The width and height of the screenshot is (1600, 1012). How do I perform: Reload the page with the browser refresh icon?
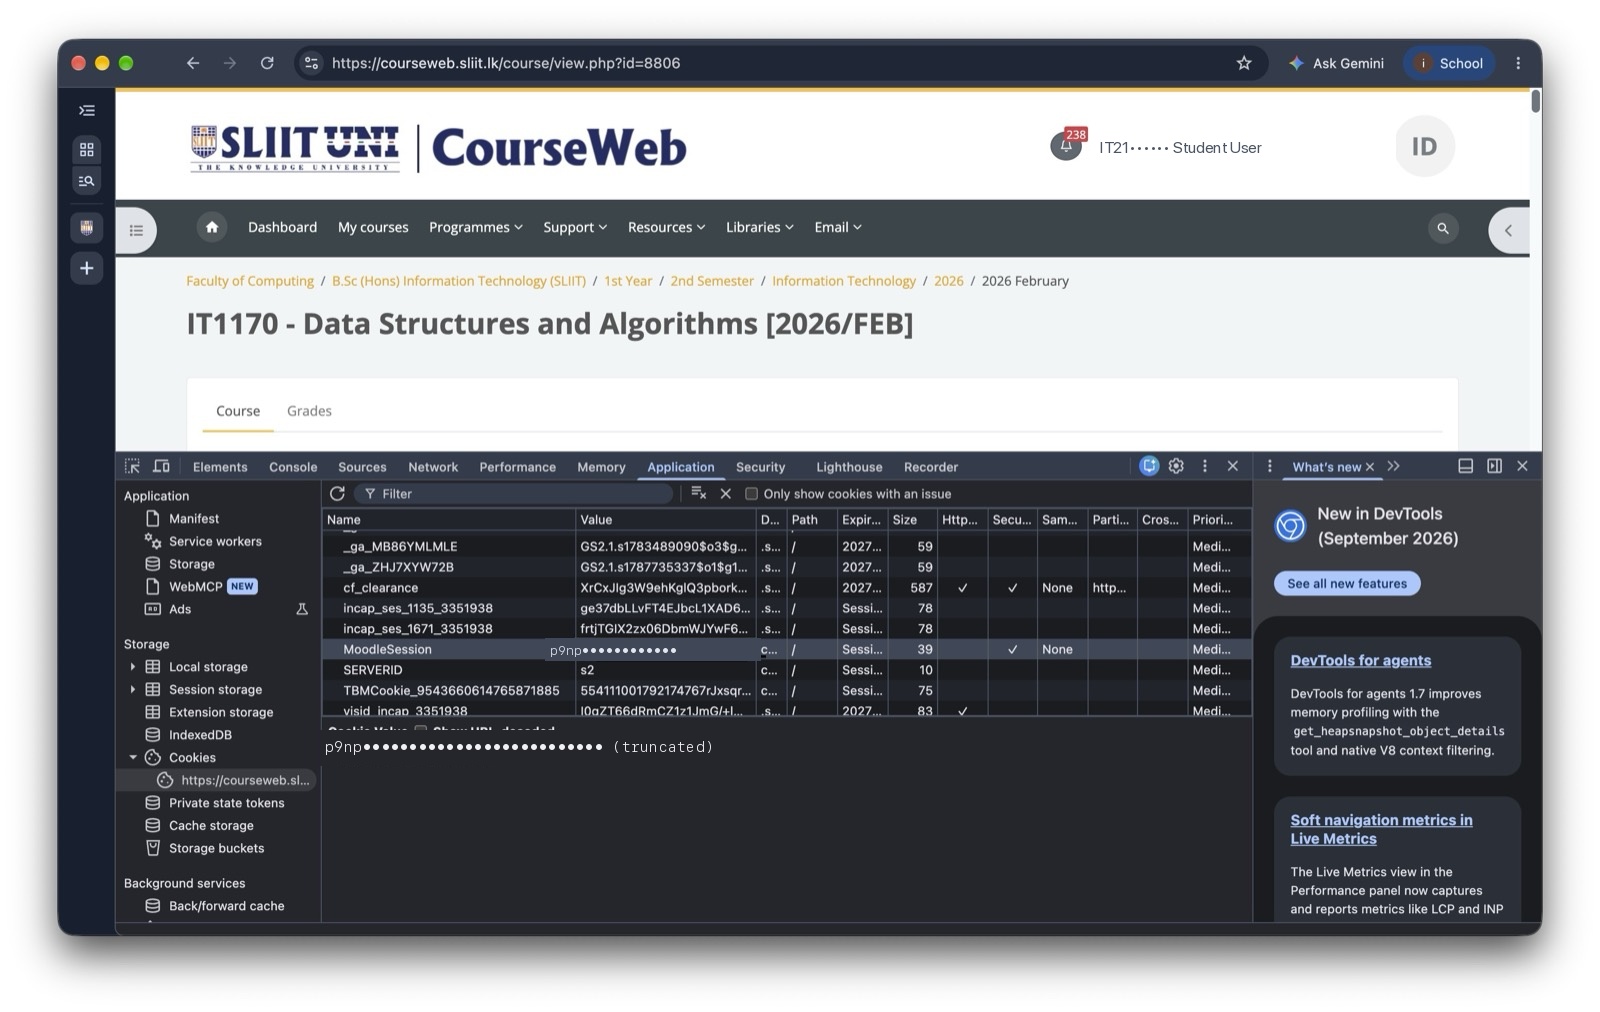click(x=267, y=63)
